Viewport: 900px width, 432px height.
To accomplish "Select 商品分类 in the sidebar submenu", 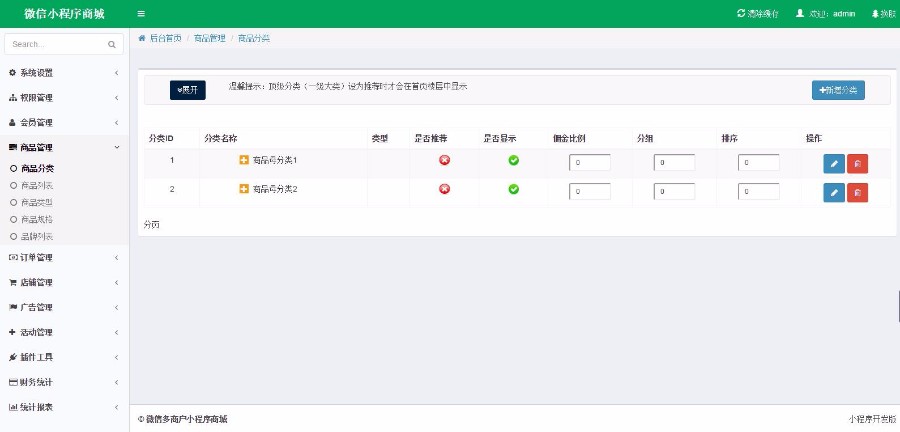I will tap(37, 169).
